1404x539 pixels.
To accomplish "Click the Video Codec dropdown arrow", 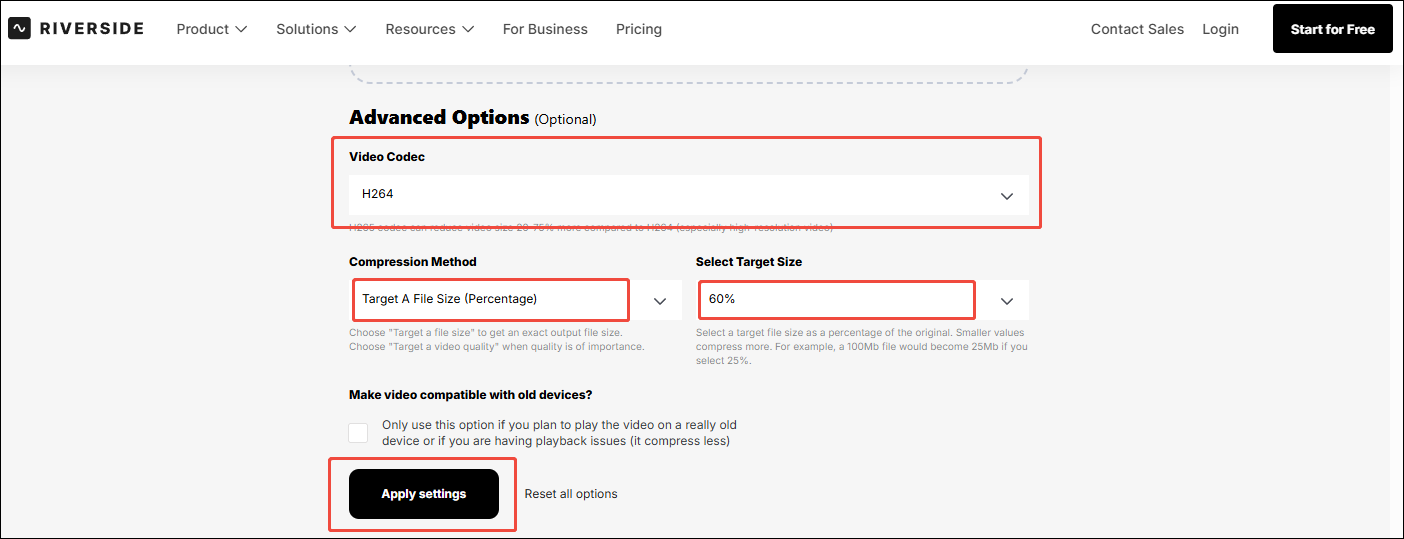I will (1007, 196).
